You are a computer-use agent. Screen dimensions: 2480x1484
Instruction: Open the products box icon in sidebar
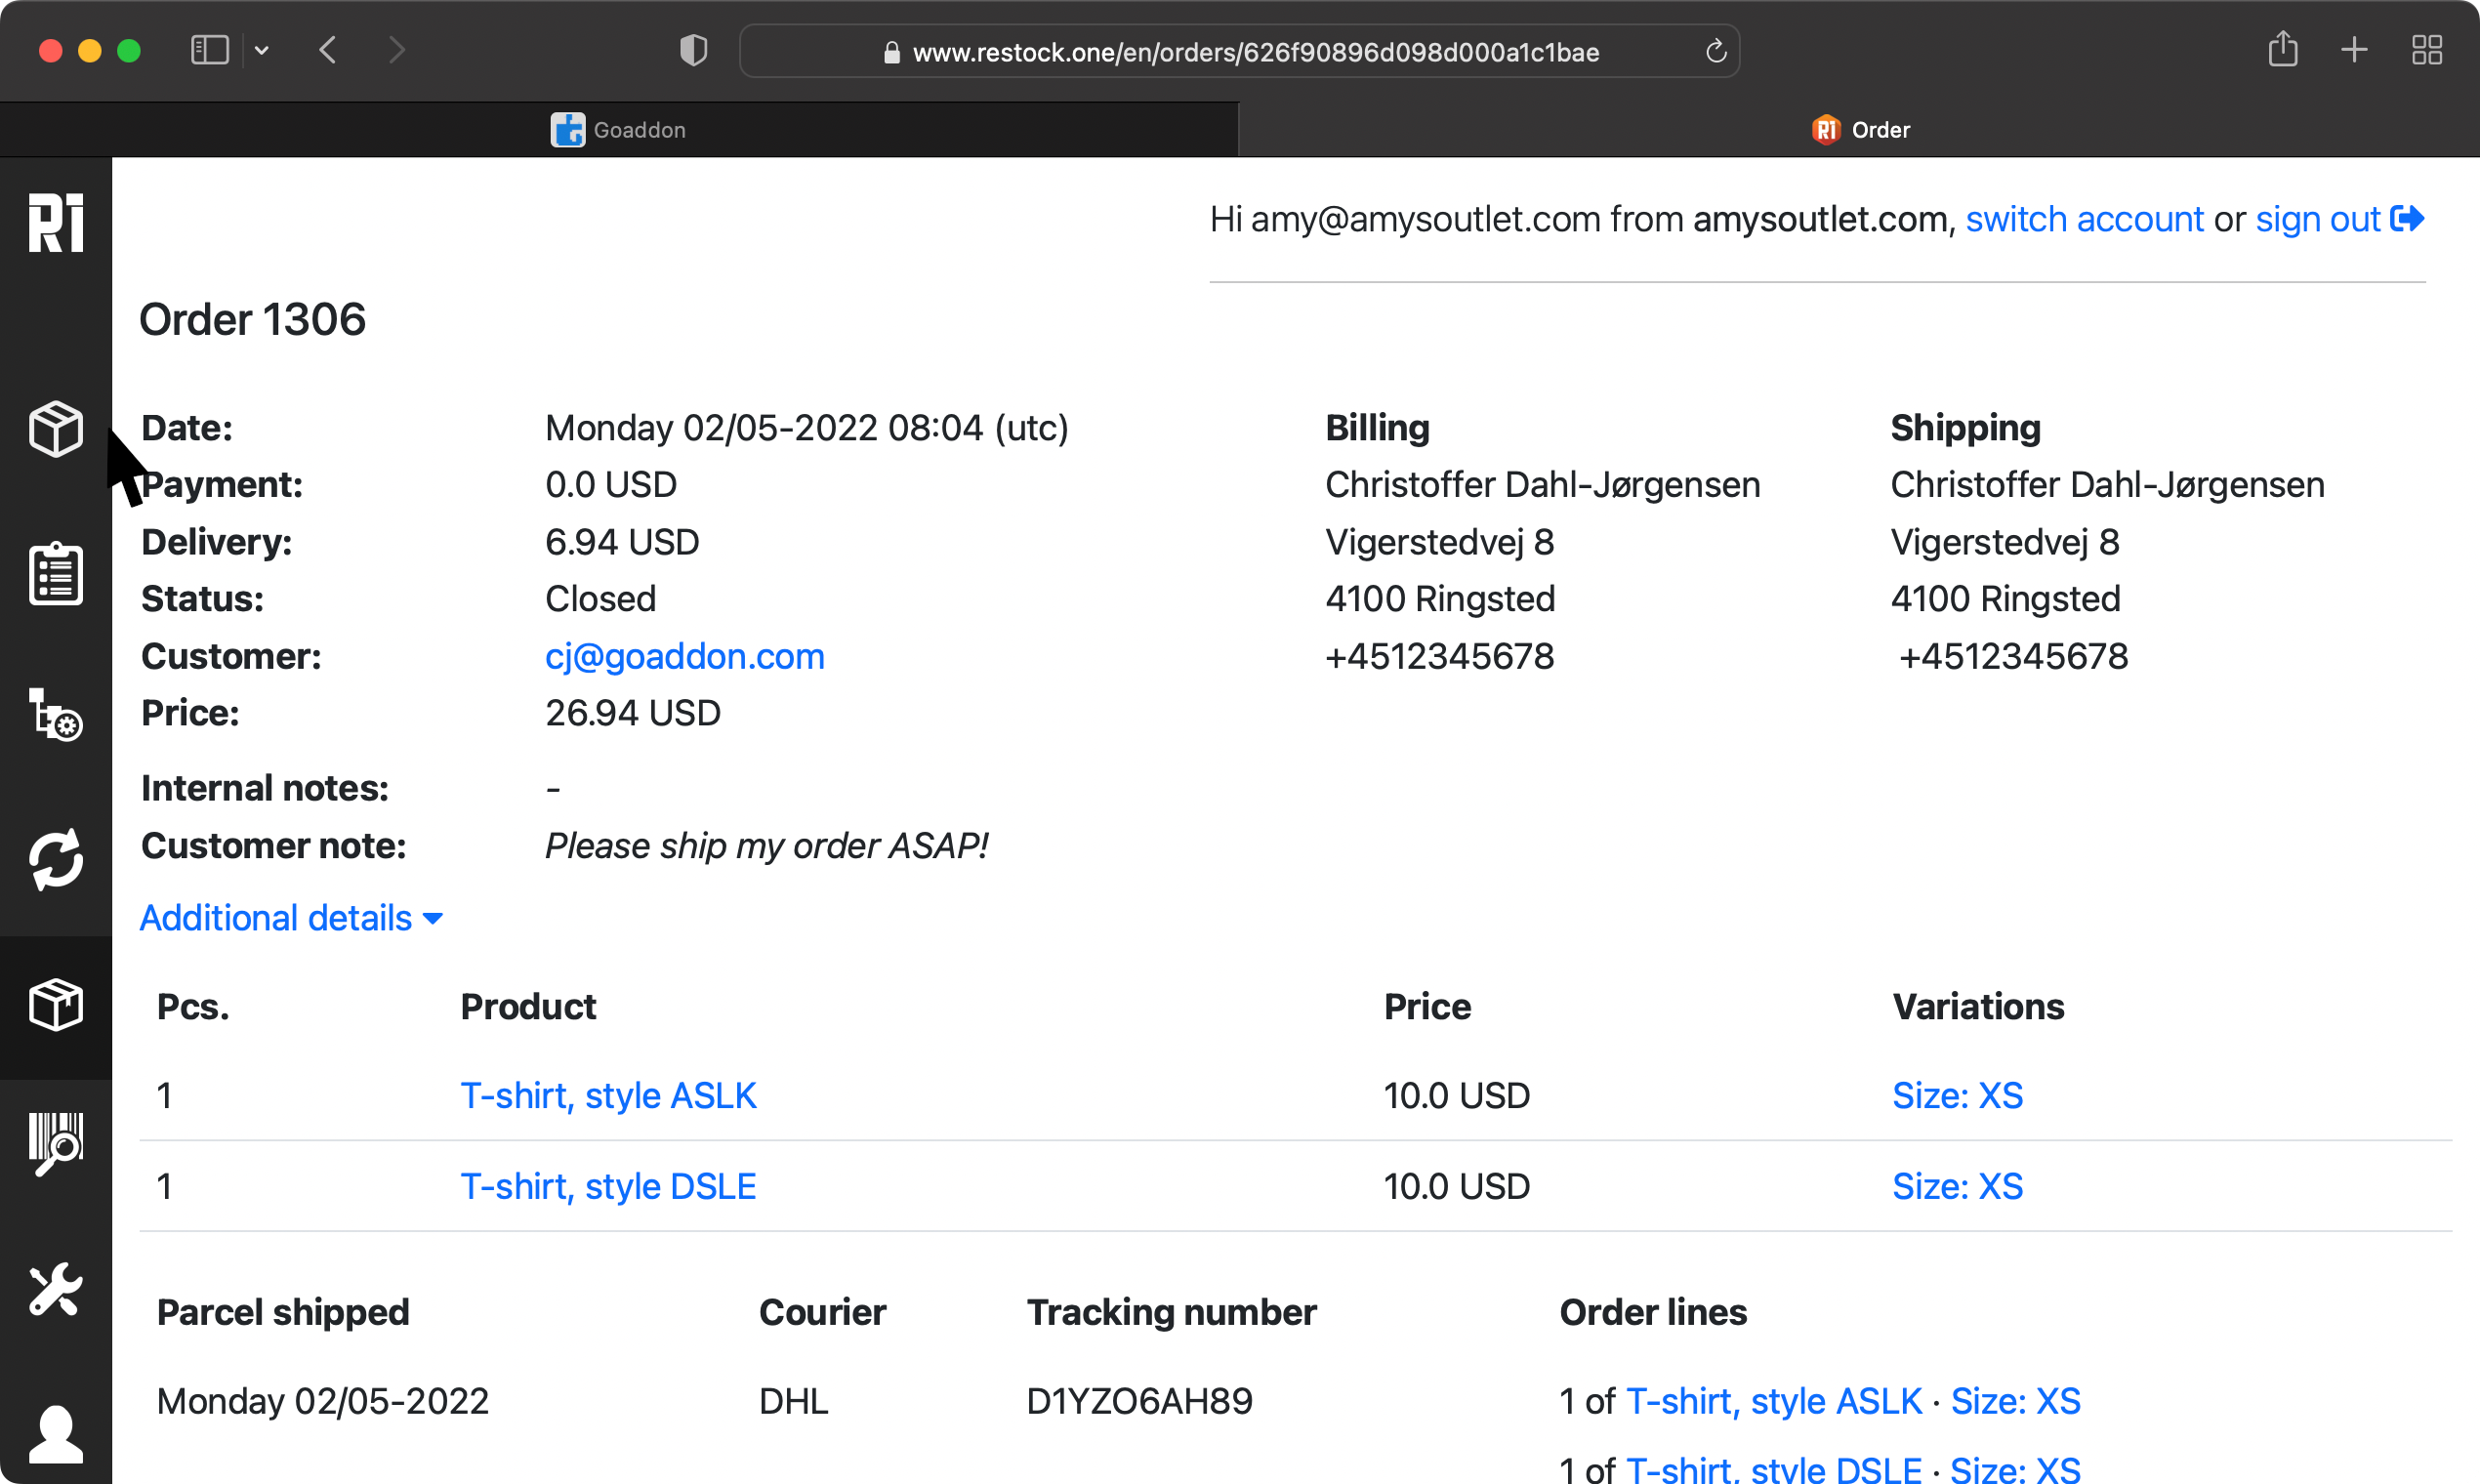click(x=56, y=428)
